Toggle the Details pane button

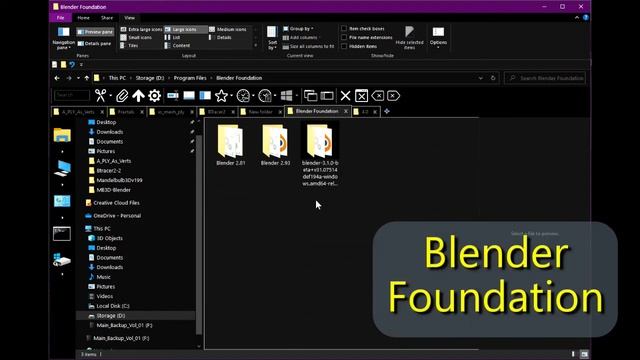point(94,44)
